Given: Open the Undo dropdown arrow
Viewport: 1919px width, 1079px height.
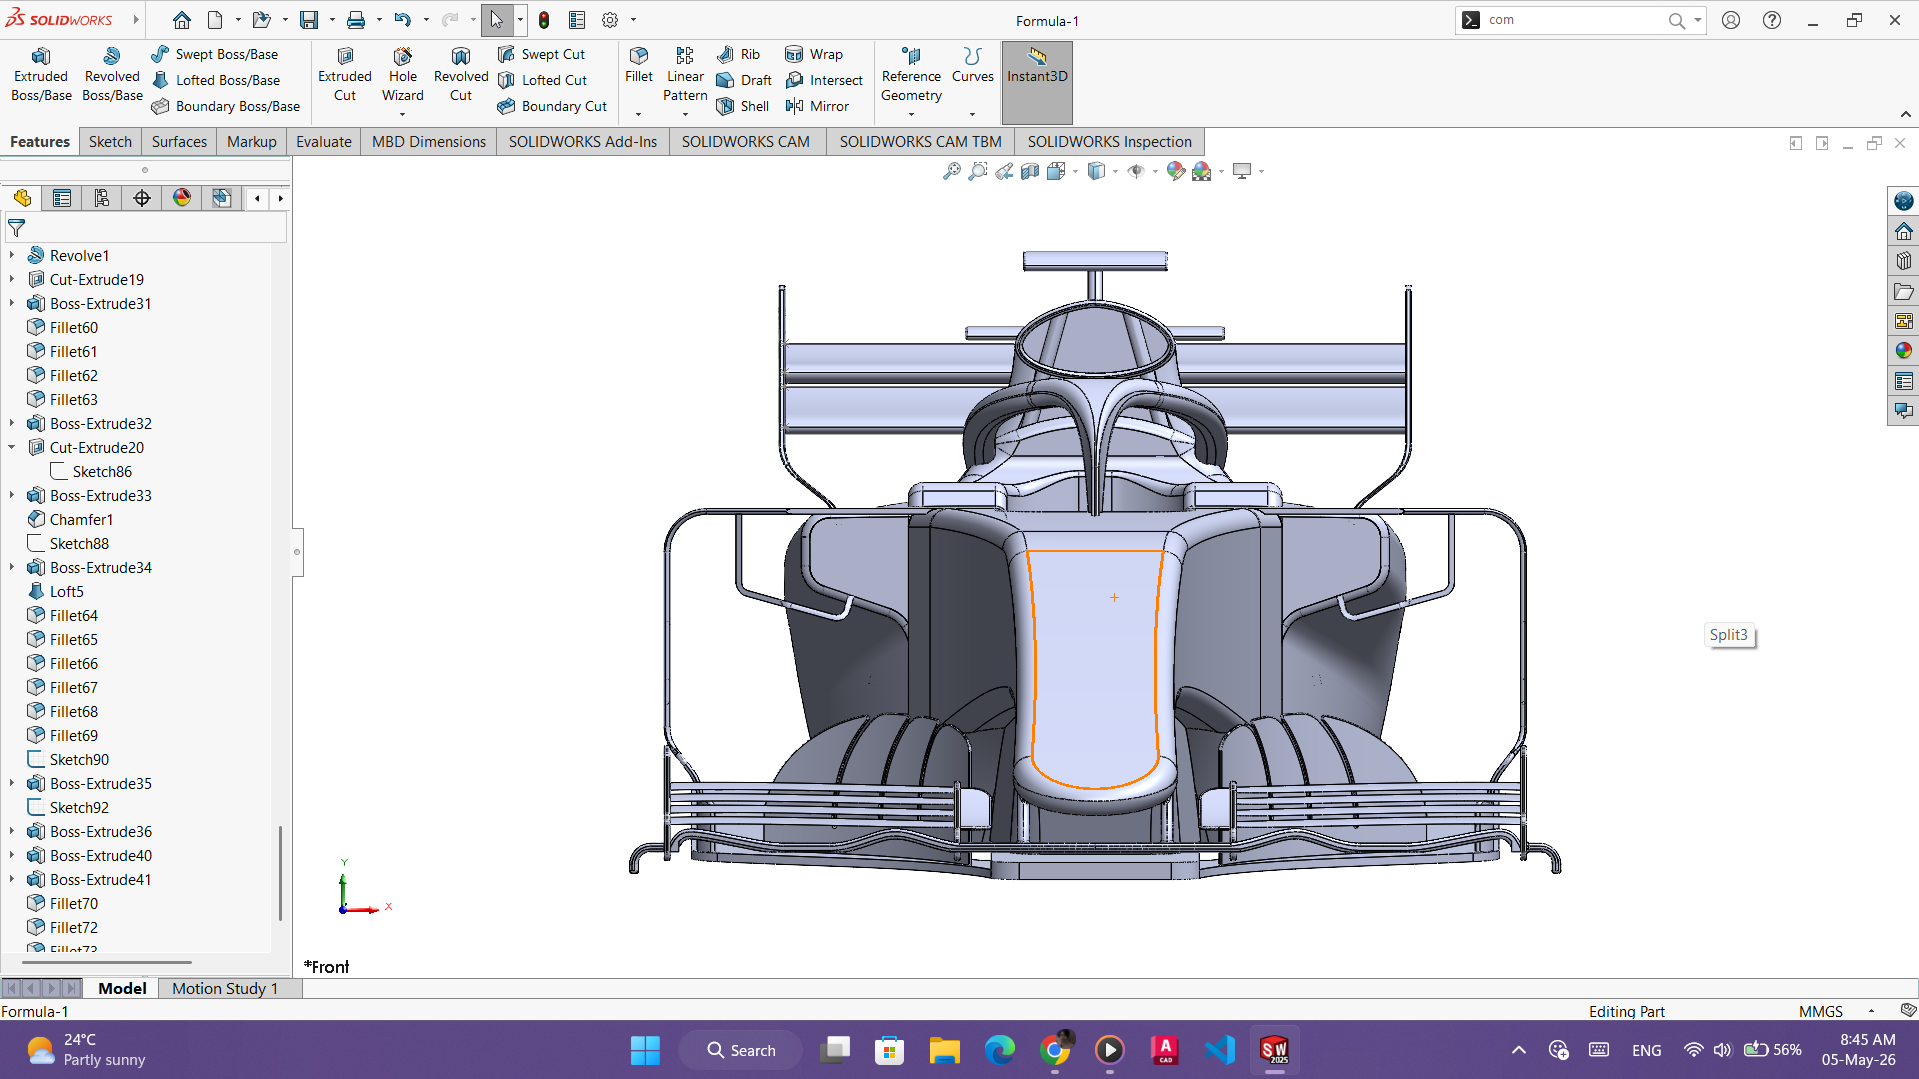Looking at the screenshot, I should coord(426,20).
